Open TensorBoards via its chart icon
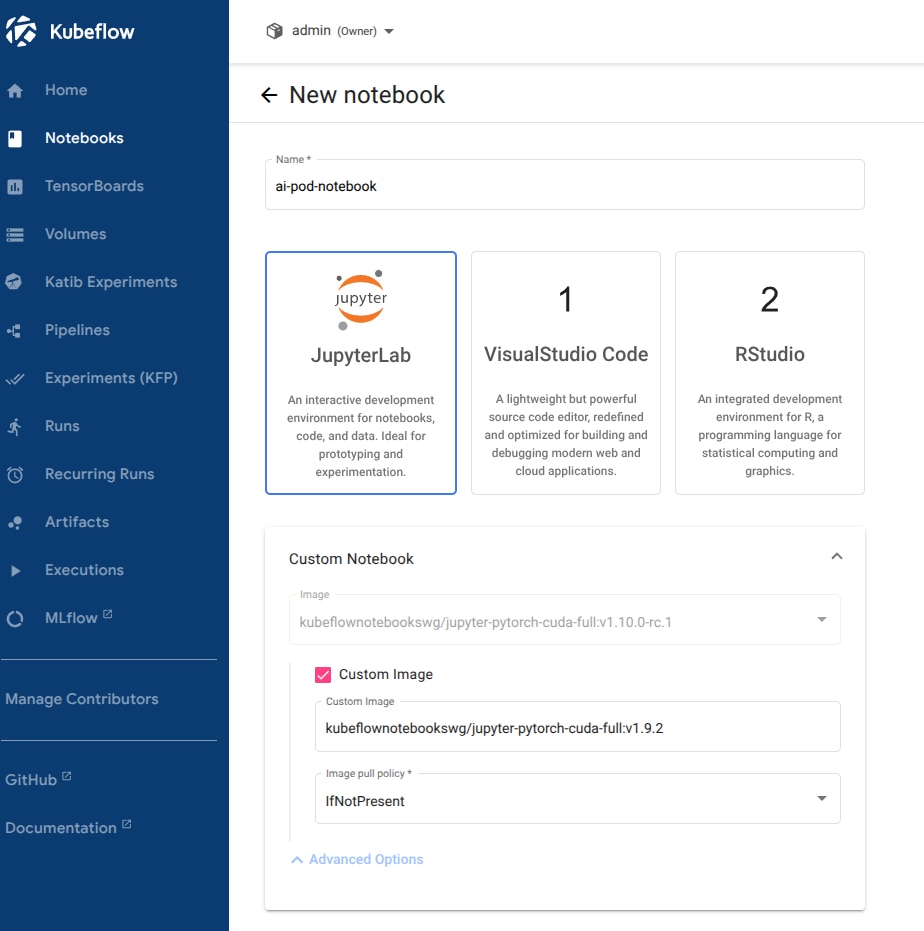Image resolution: width=924 pixels, height=931 pixels. coord(15,186)
